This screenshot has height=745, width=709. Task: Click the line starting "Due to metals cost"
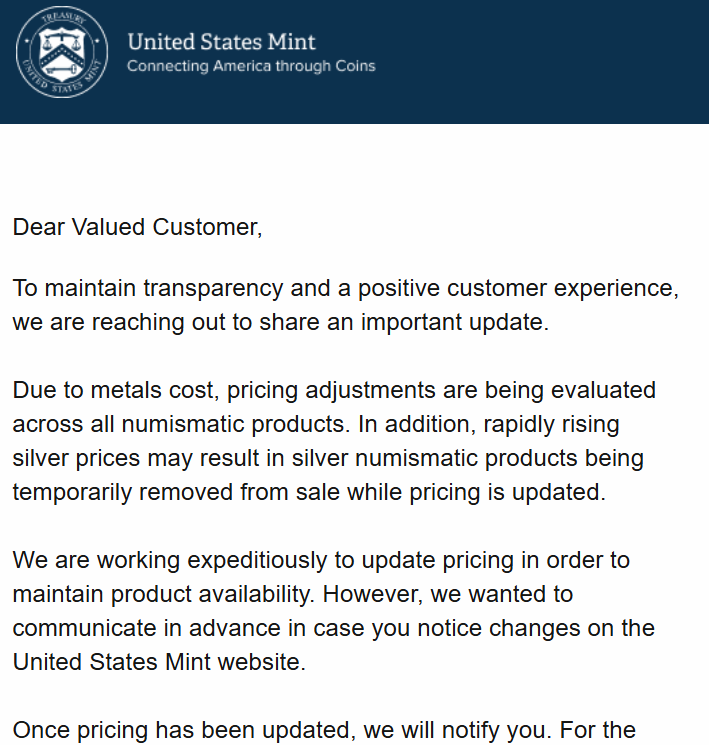click(334, 390)
